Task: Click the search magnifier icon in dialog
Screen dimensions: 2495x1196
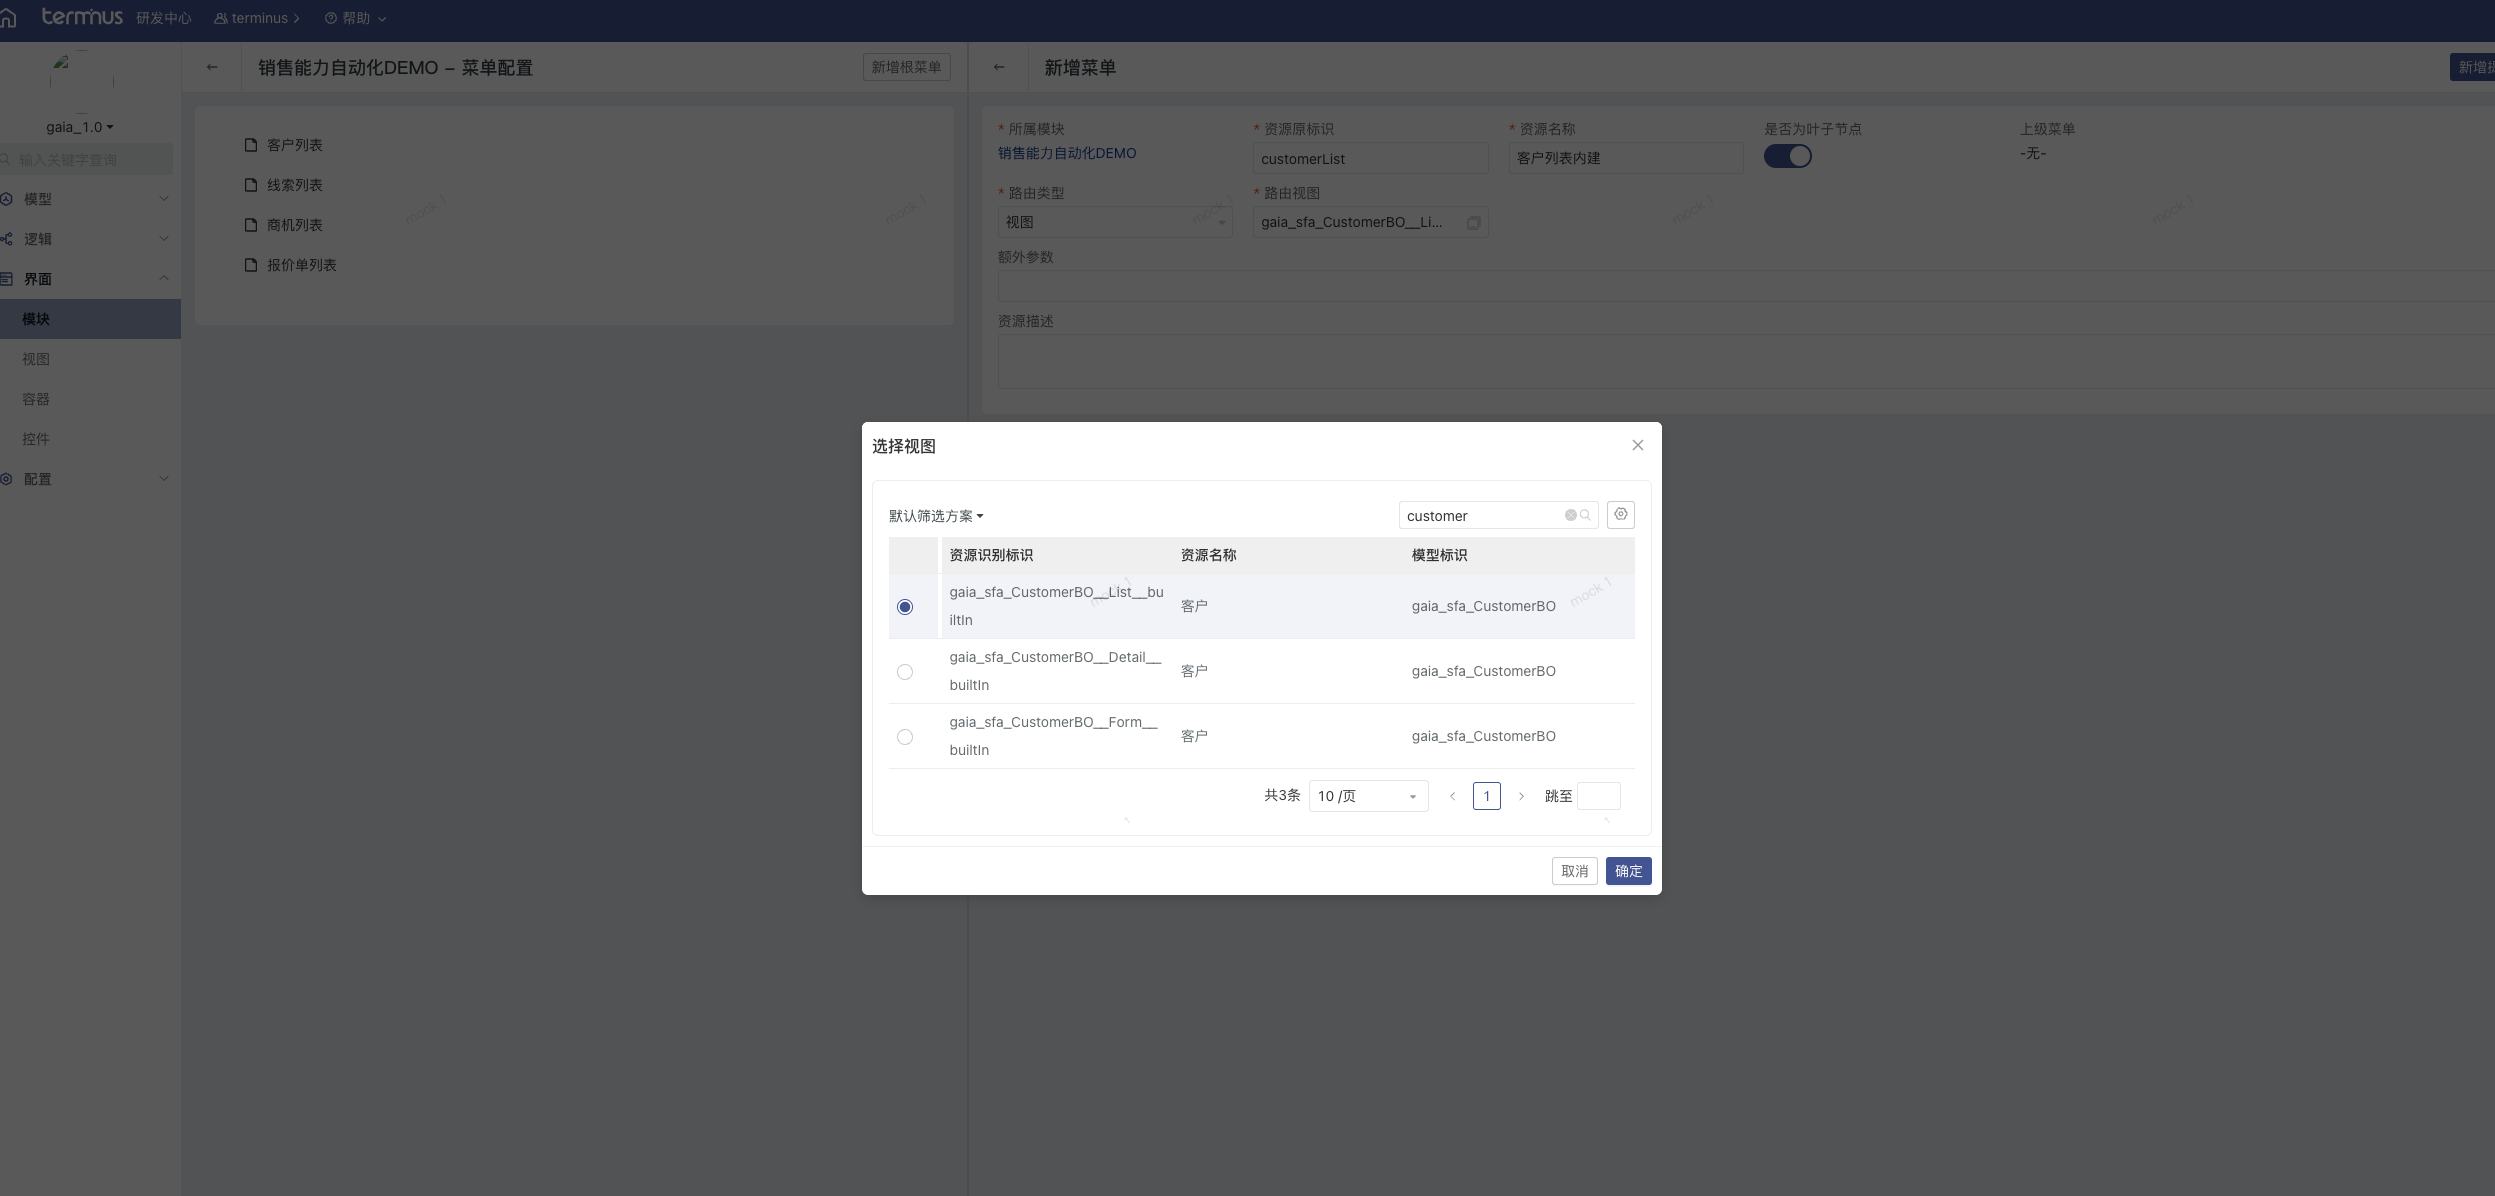Action: (1585, 515)
